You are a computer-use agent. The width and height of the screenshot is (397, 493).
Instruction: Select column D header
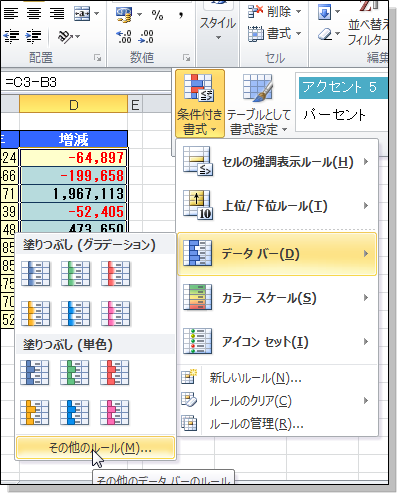73,105
